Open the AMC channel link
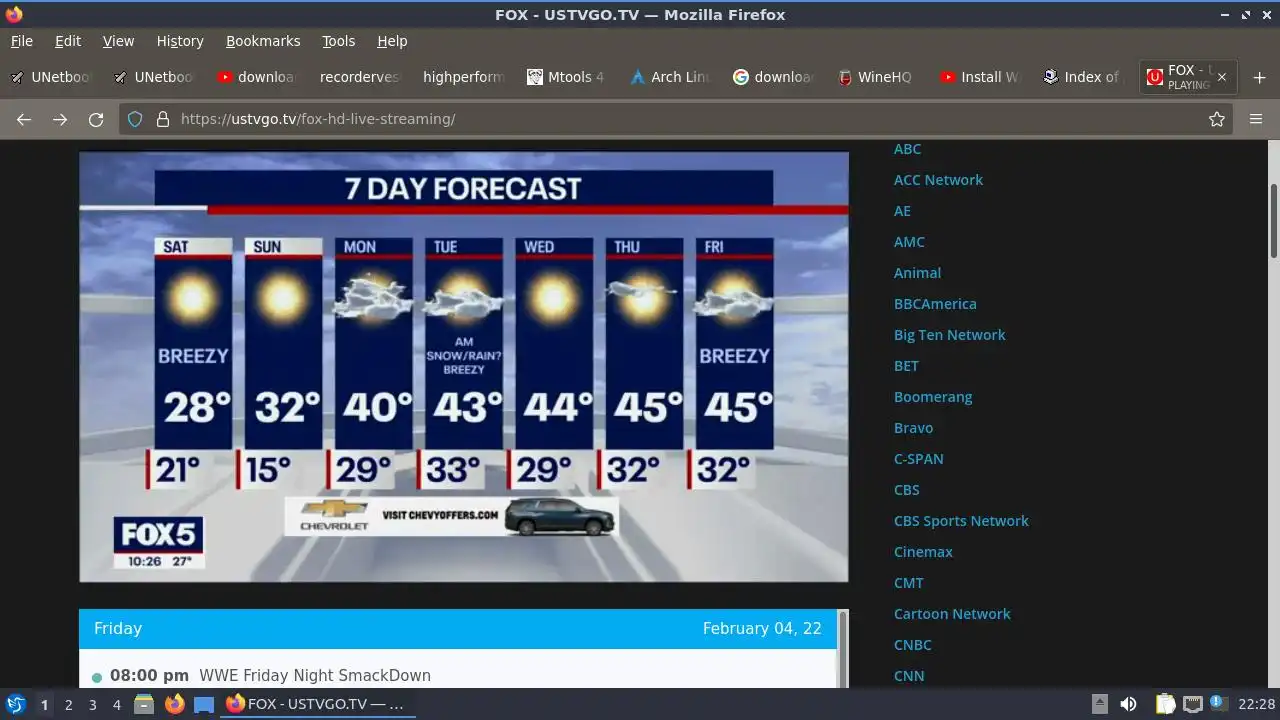The height and width of the screenshot is (720, 1280). tap(909, 242)
